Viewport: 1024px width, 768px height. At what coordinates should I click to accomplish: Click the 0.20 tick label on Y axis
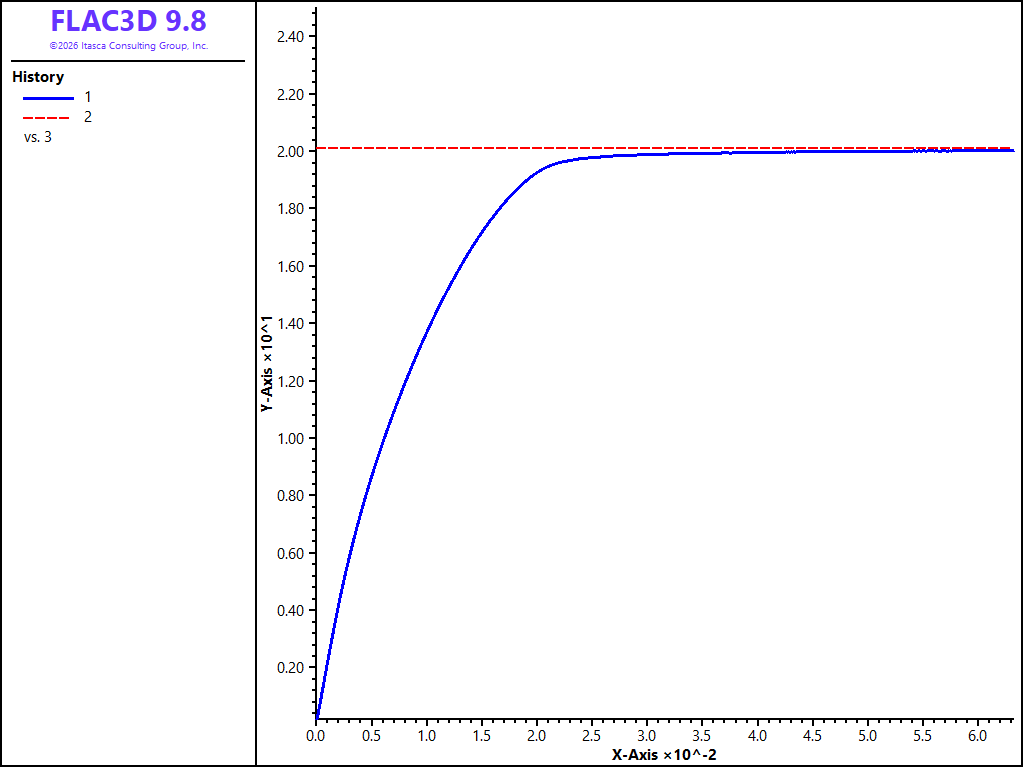(290, 667)
